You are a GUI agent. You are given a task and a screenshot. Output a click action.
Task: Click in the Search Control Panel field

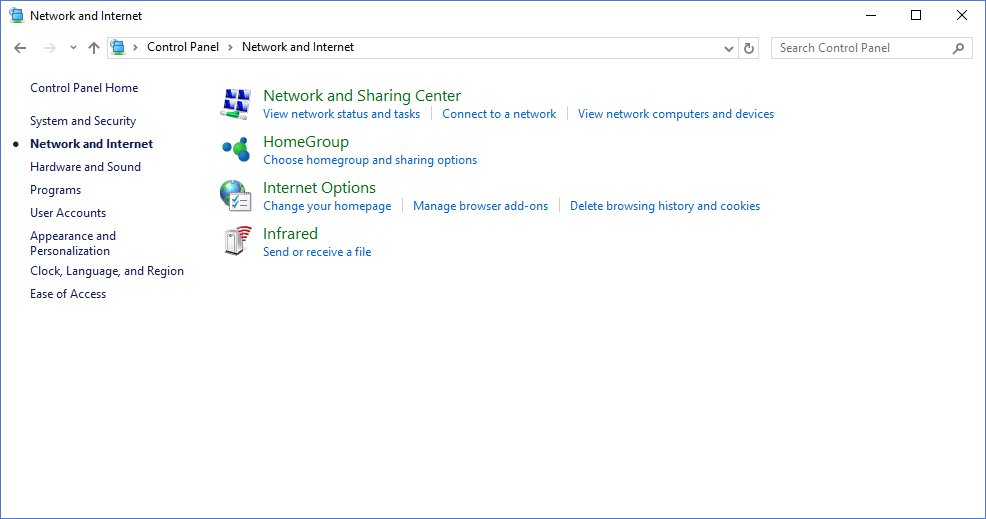pyautogui.click(x=860, y=48)
